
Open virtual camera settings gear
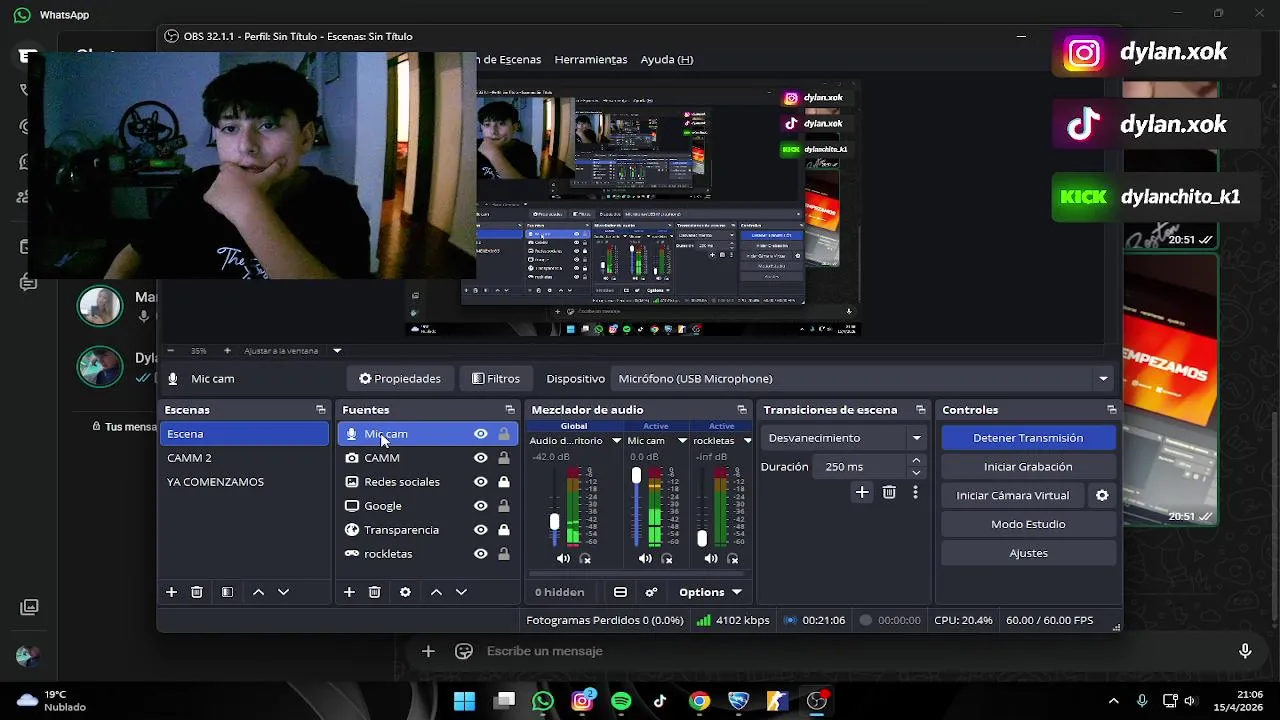pyautogui.click(x=1102, y=495)
